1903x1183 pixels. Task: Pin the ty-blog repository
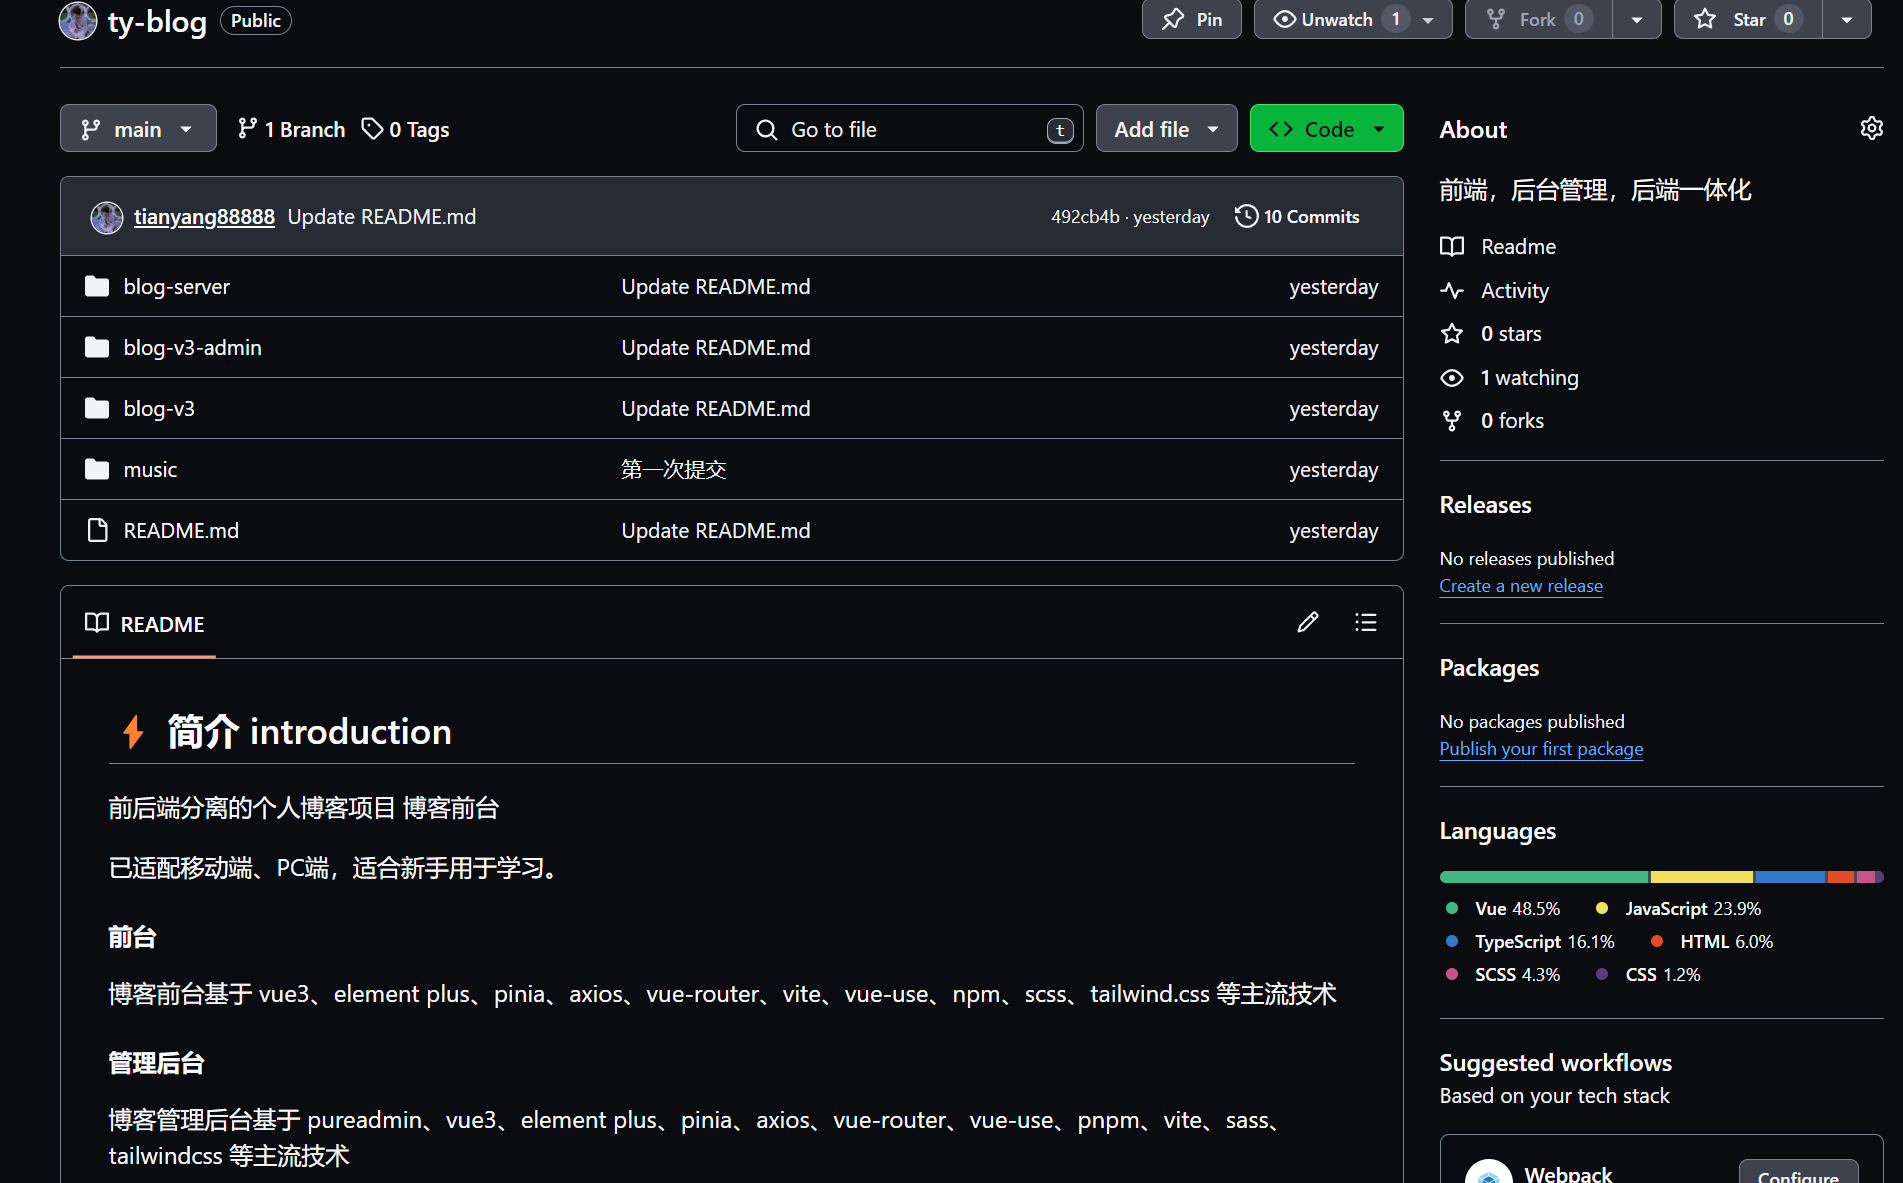coord(1192,19)
